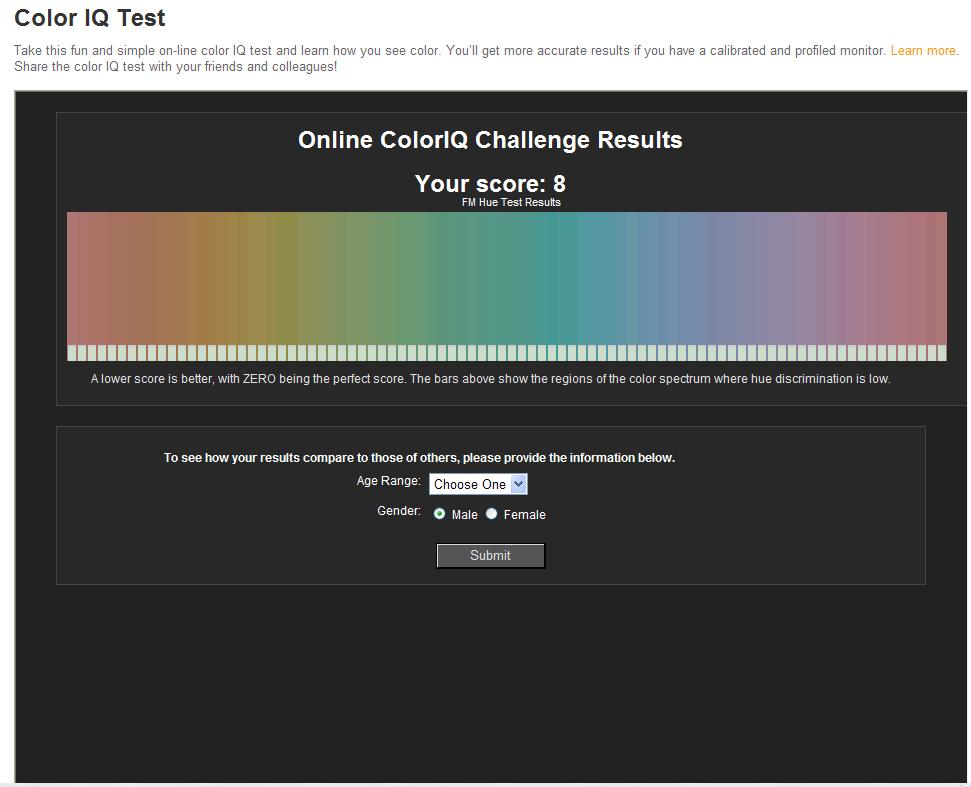
Task: Submit the age and gender form
Action: 490,555
